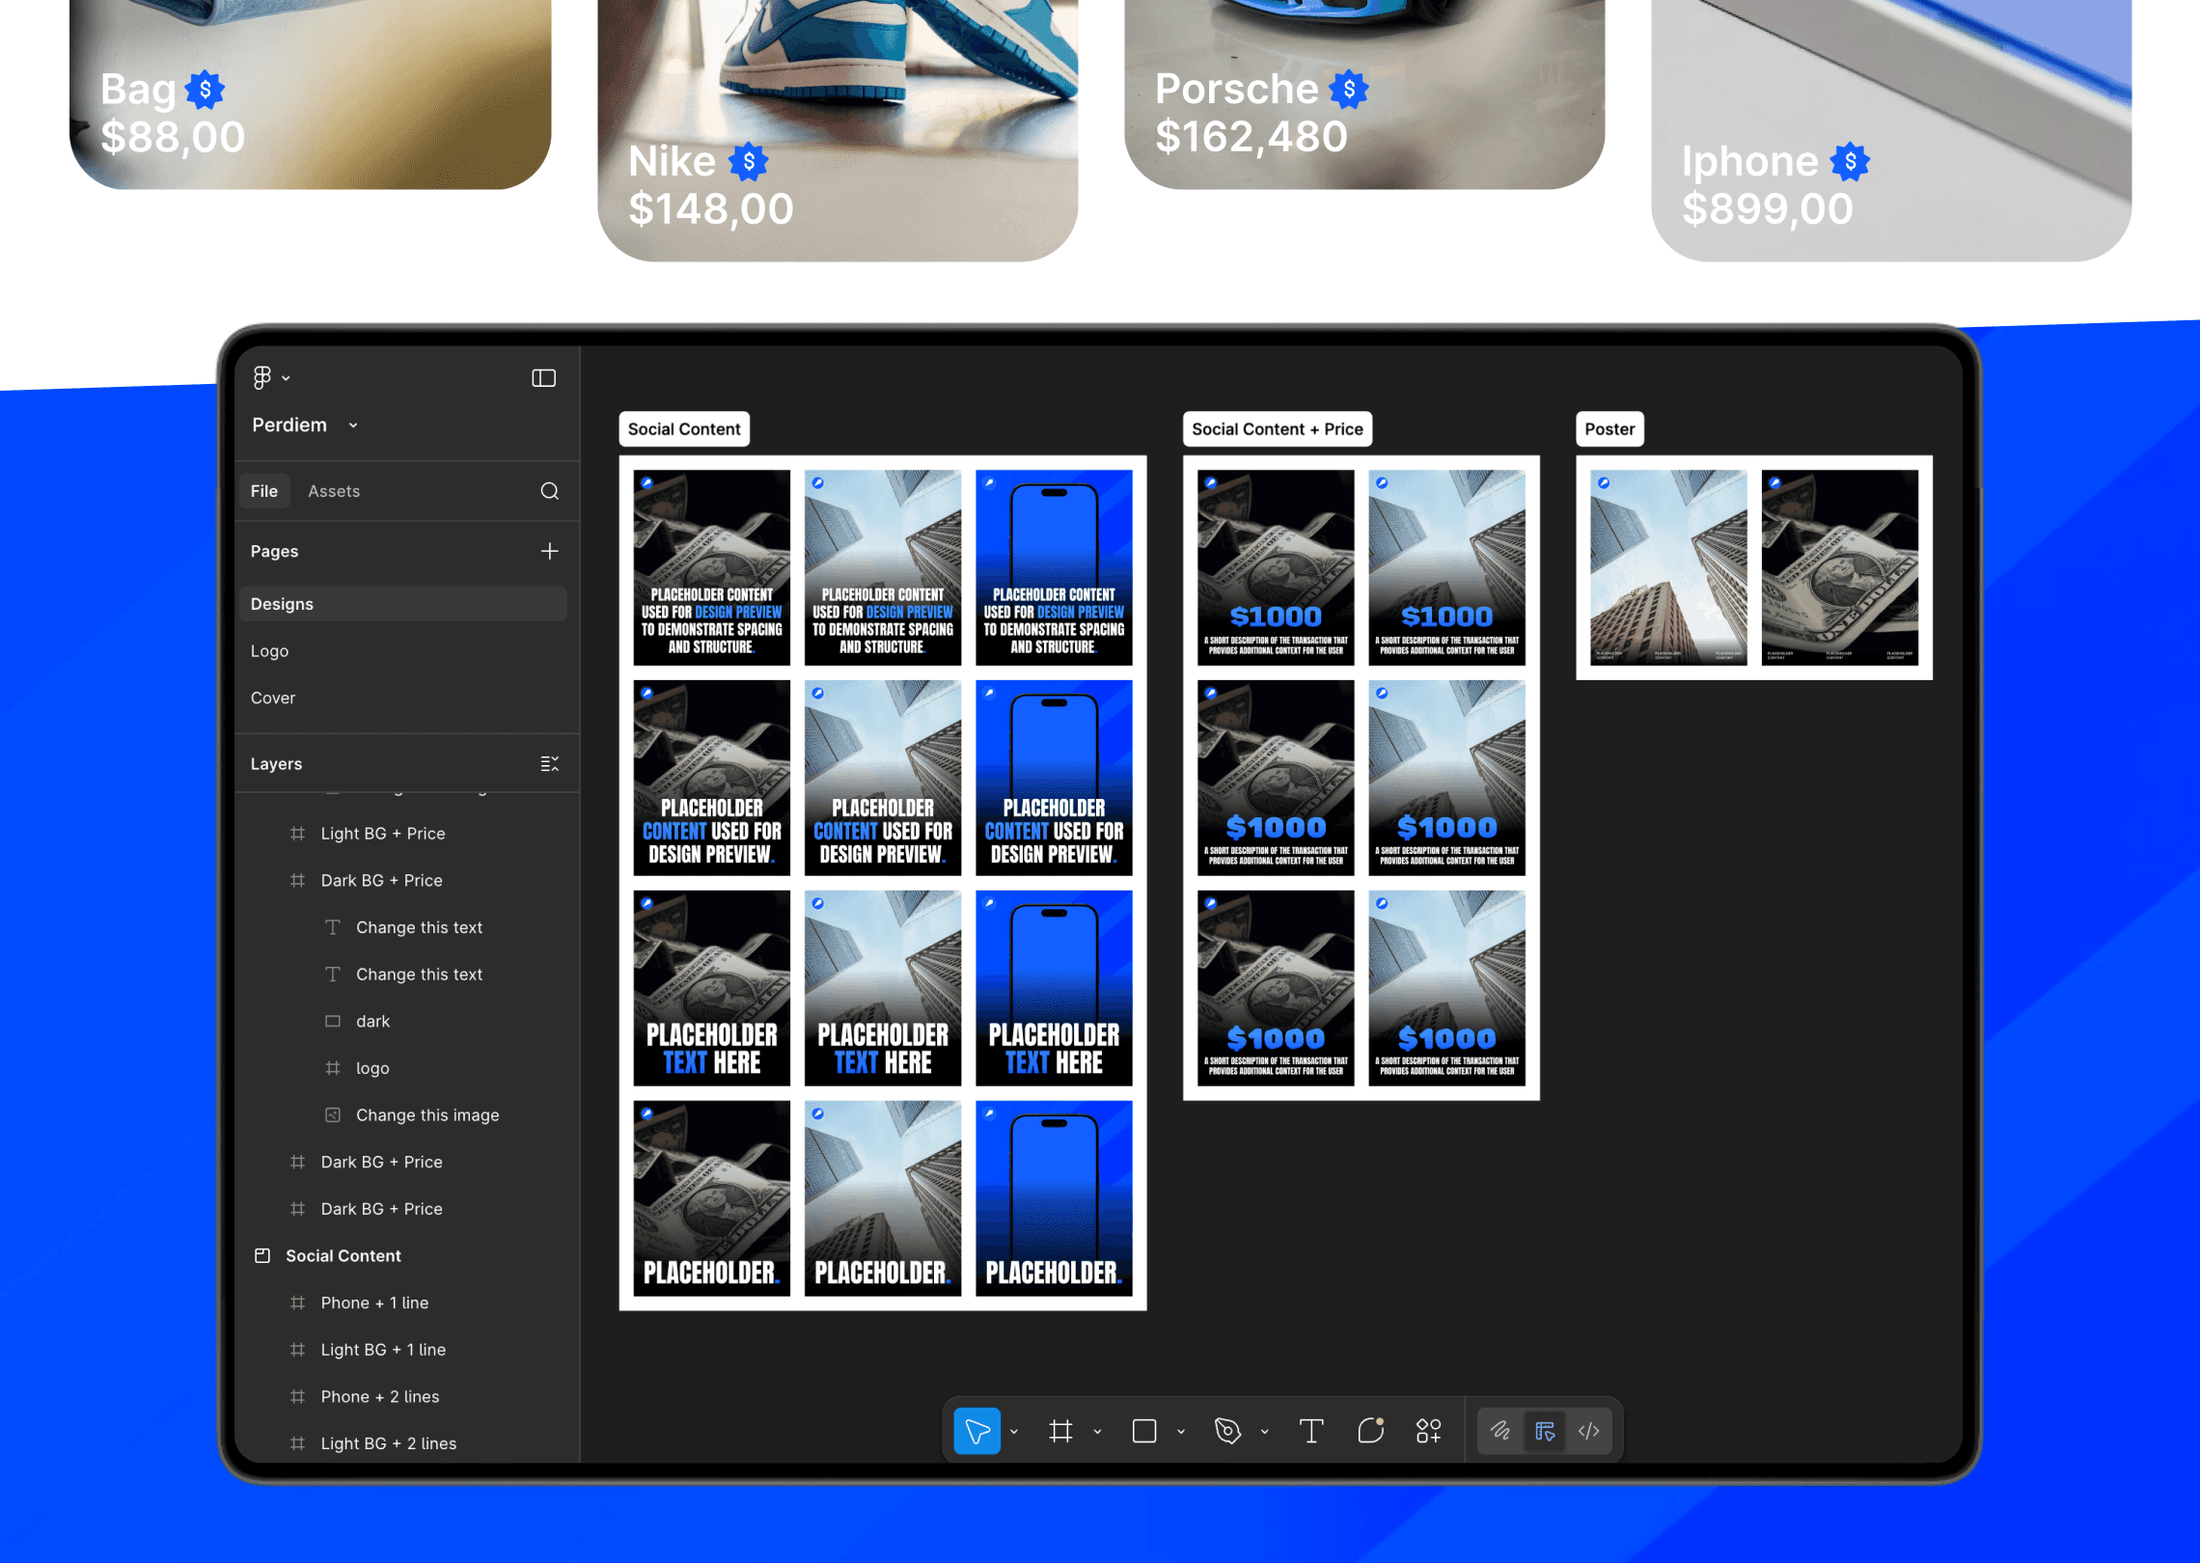Select the Move tool in the toolbar

(x=976, y=1431)
